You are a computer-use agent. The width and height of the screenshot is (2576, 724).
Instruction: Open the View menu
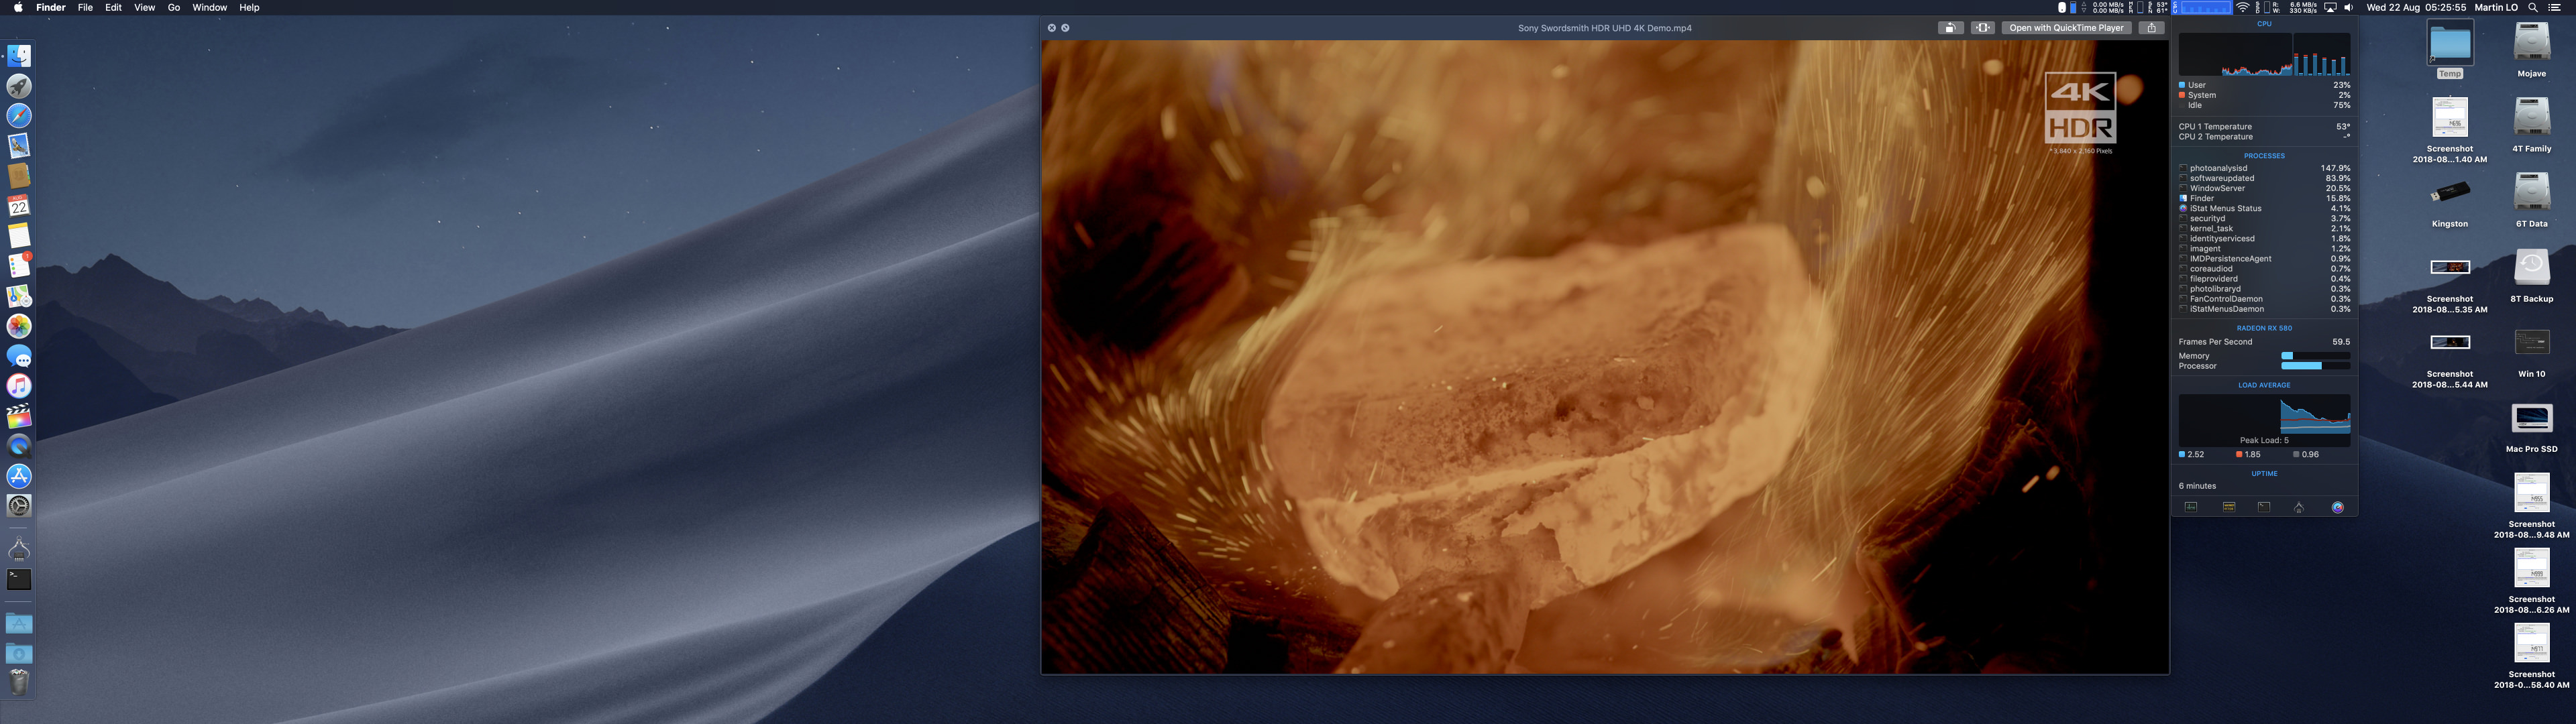[x=144, y=7]
